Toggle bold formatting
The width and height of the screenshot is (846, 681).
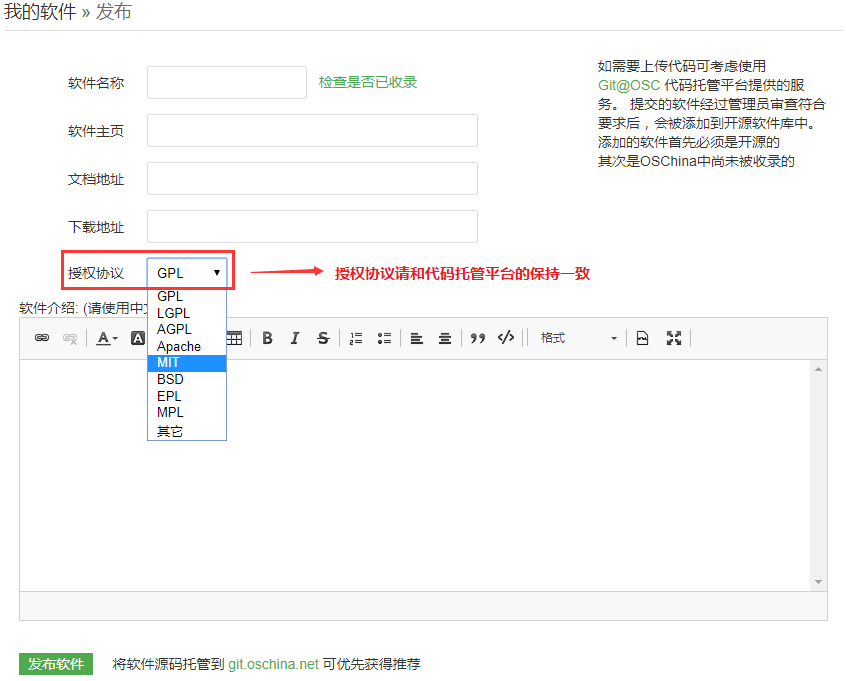click(x=267, y=338)
